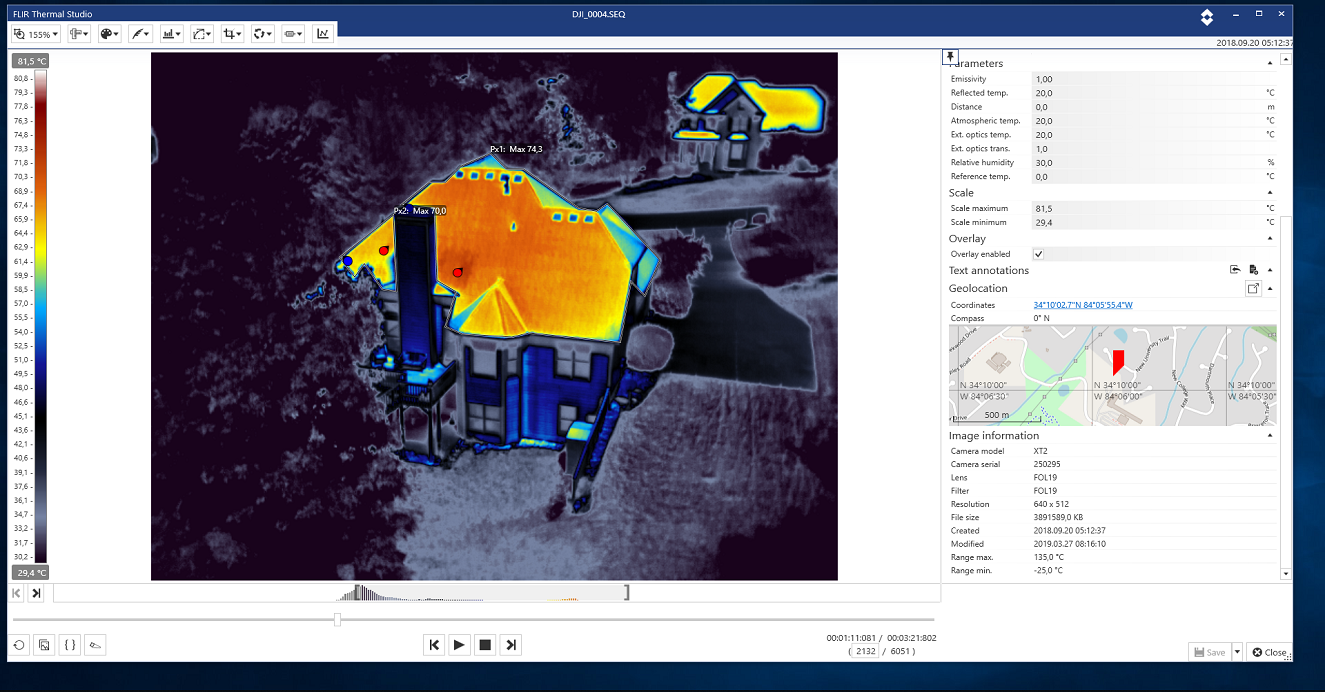The width and height of the screenshot is (1325, 692).
Task: Open the 155% zoom level dropdown
Action: coord(35,34)
